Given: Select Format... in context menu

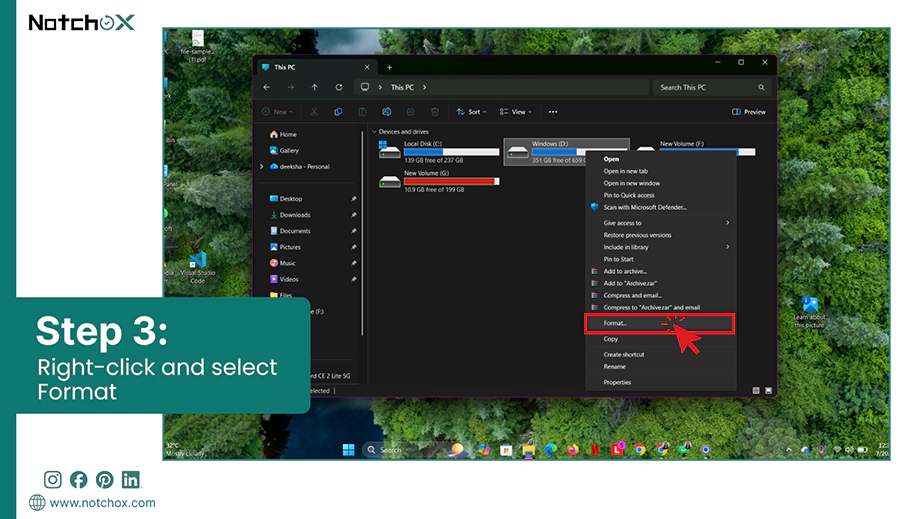Looking at the screenshot, I should click(660, 323).
